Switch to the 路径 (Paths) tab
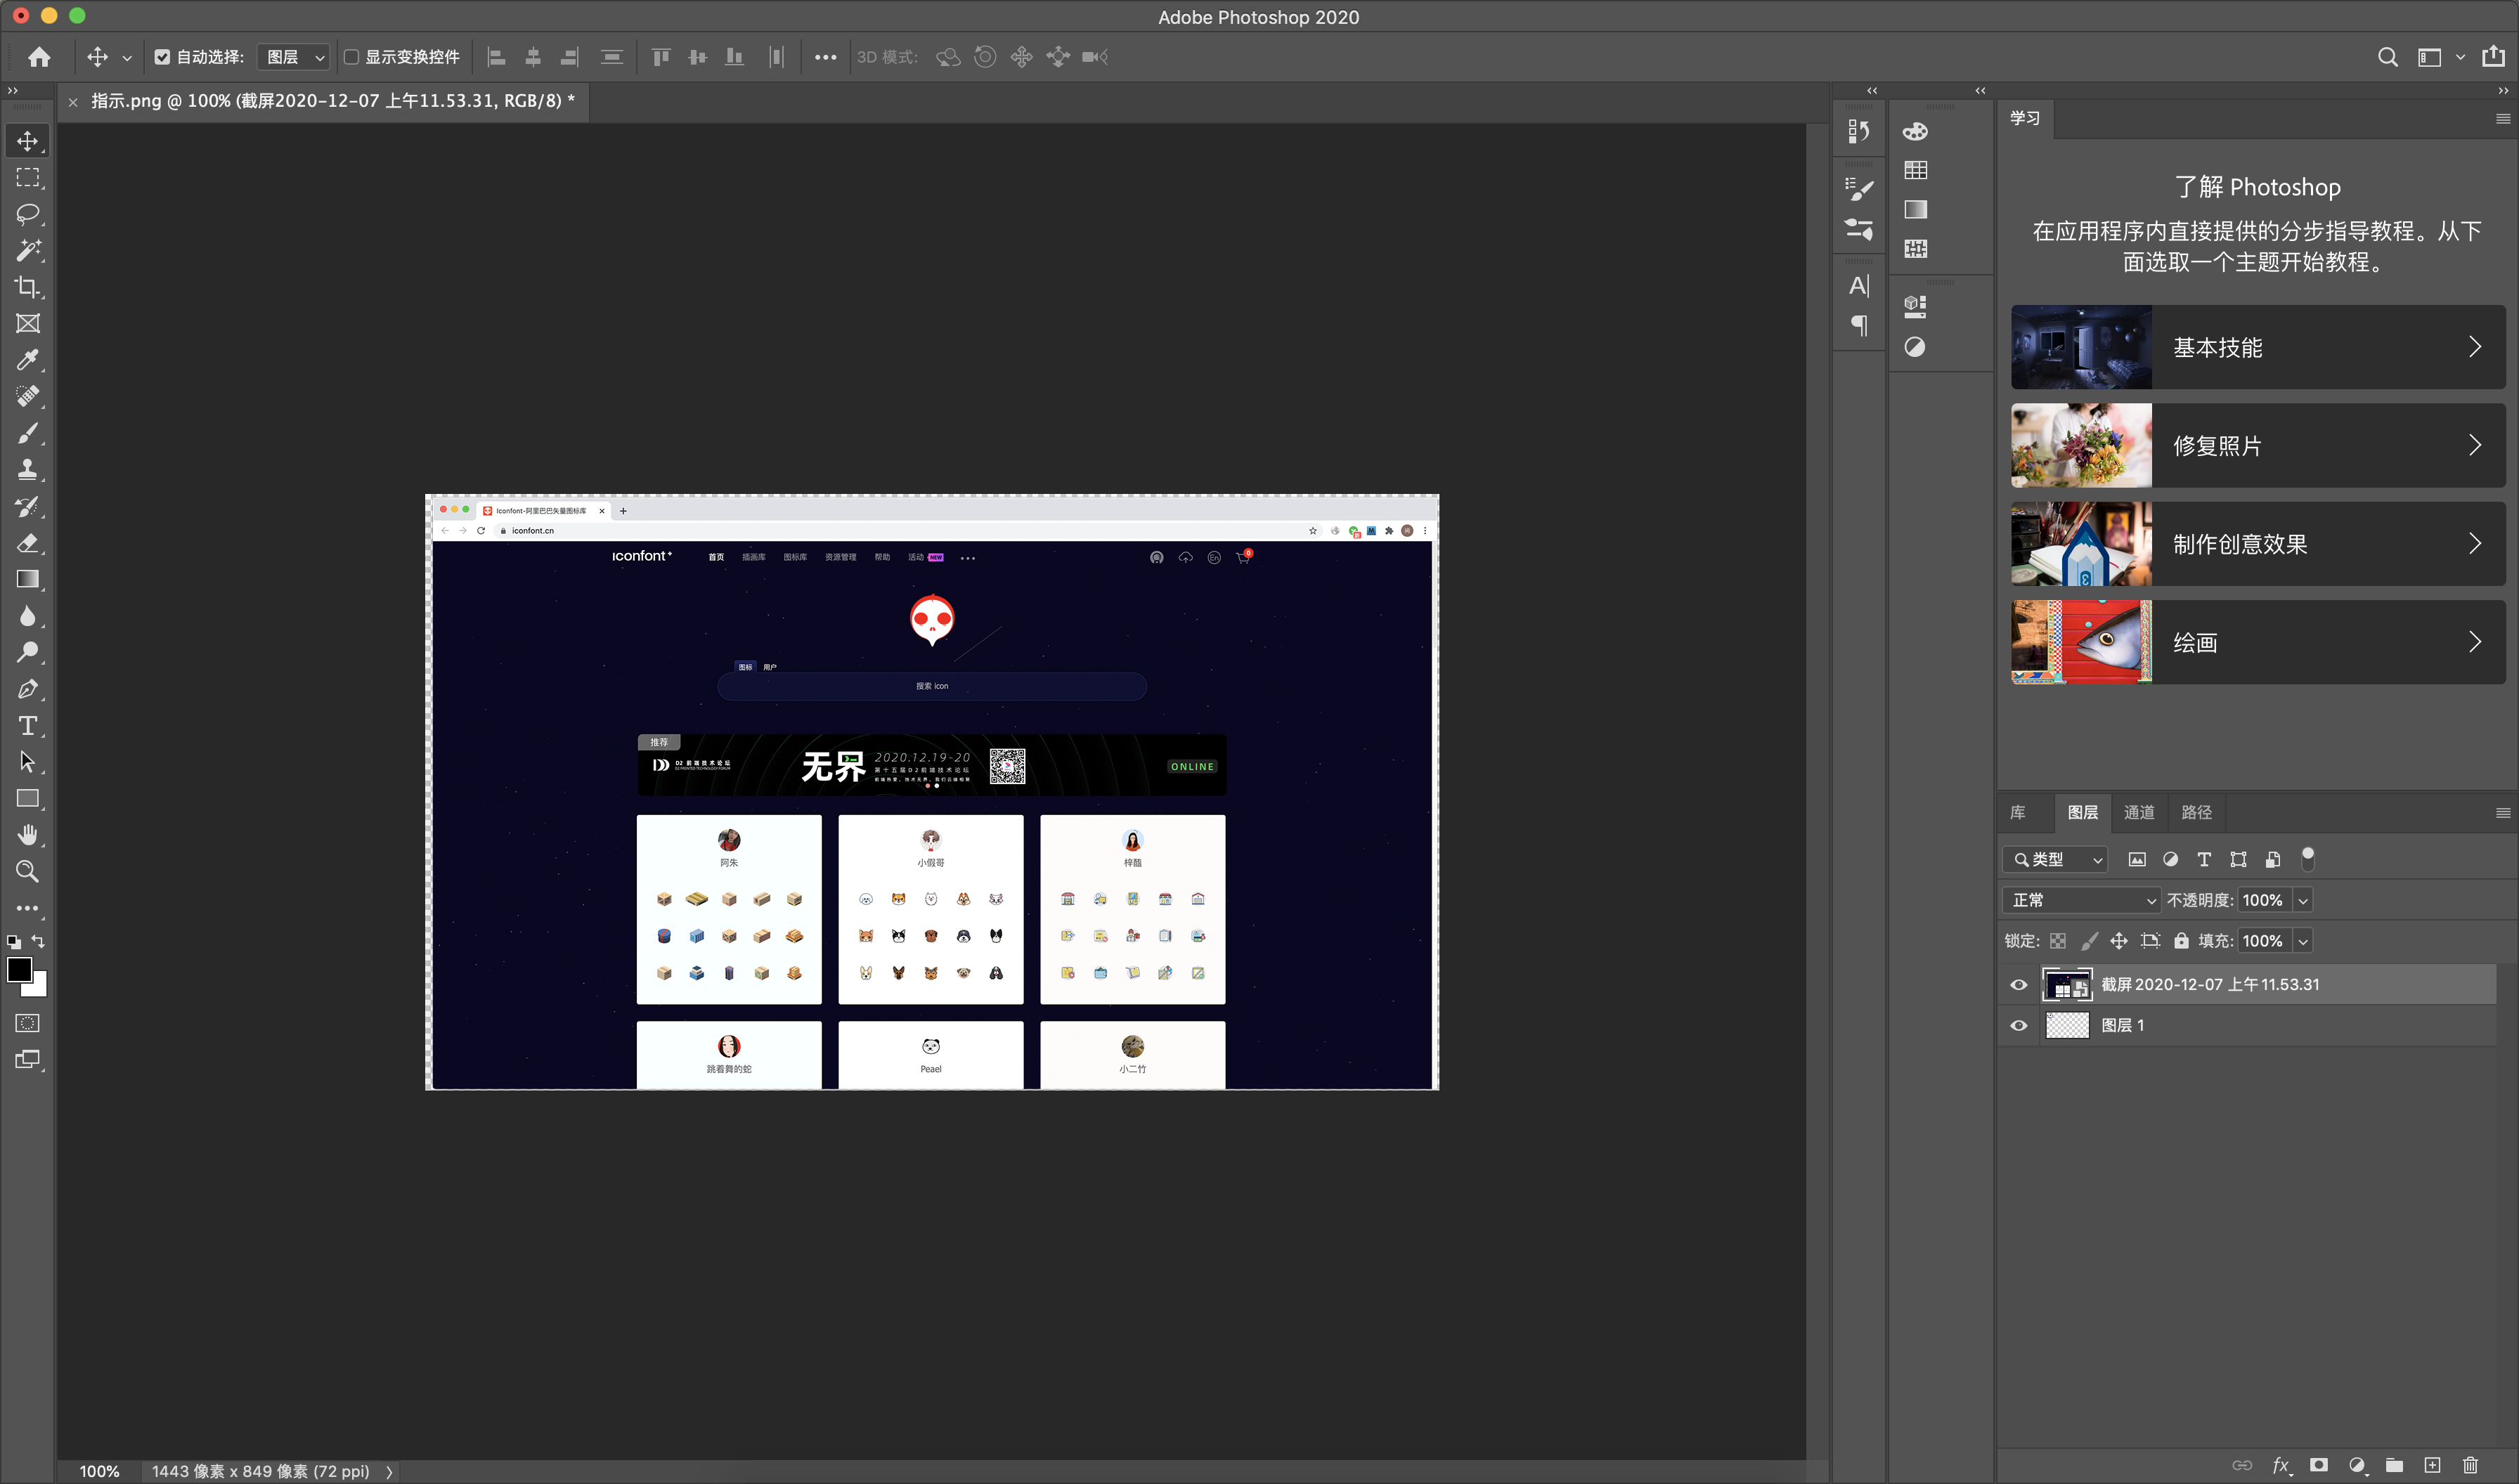 [2196, 813]
